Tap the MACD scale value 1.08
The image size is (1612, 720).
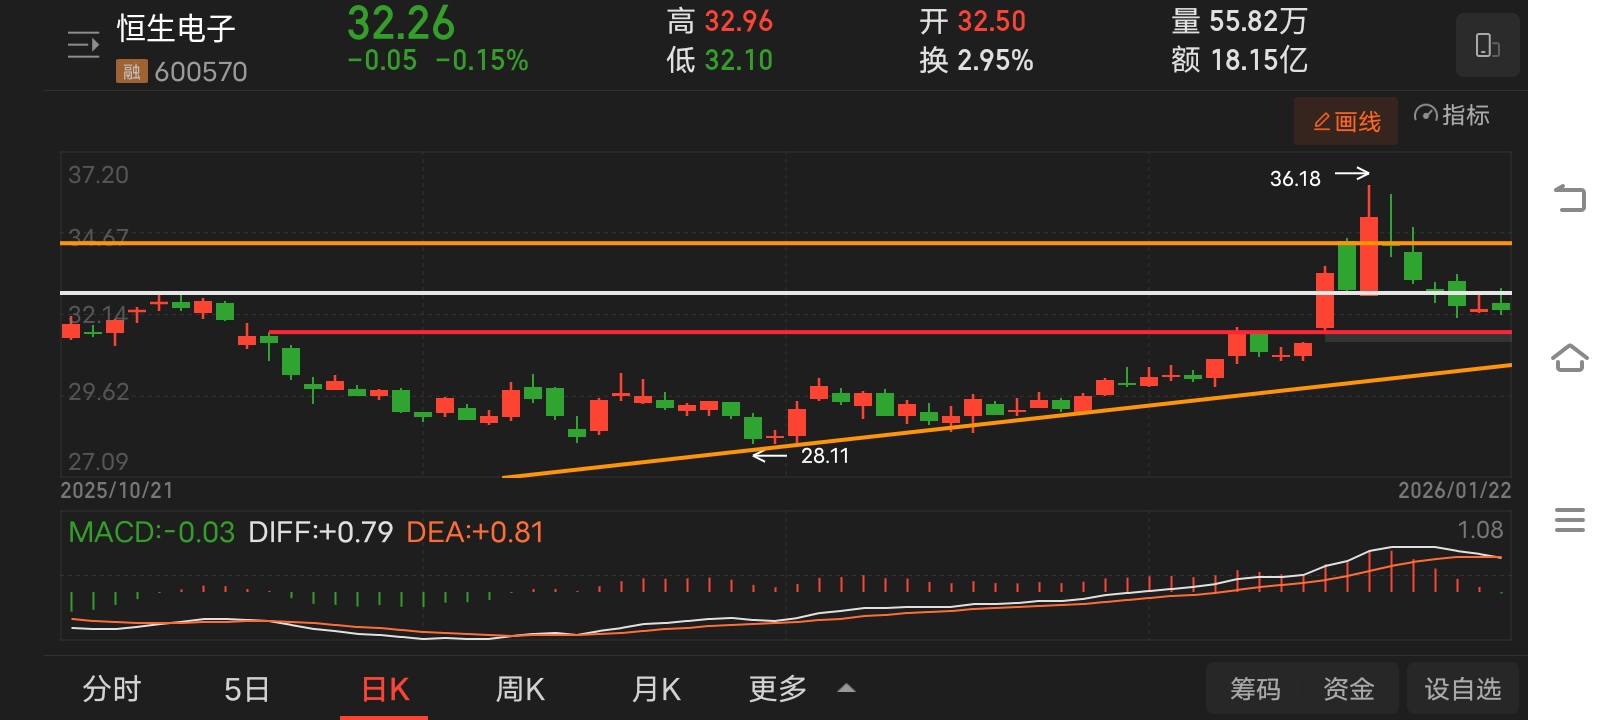[x=1480, y=530]
